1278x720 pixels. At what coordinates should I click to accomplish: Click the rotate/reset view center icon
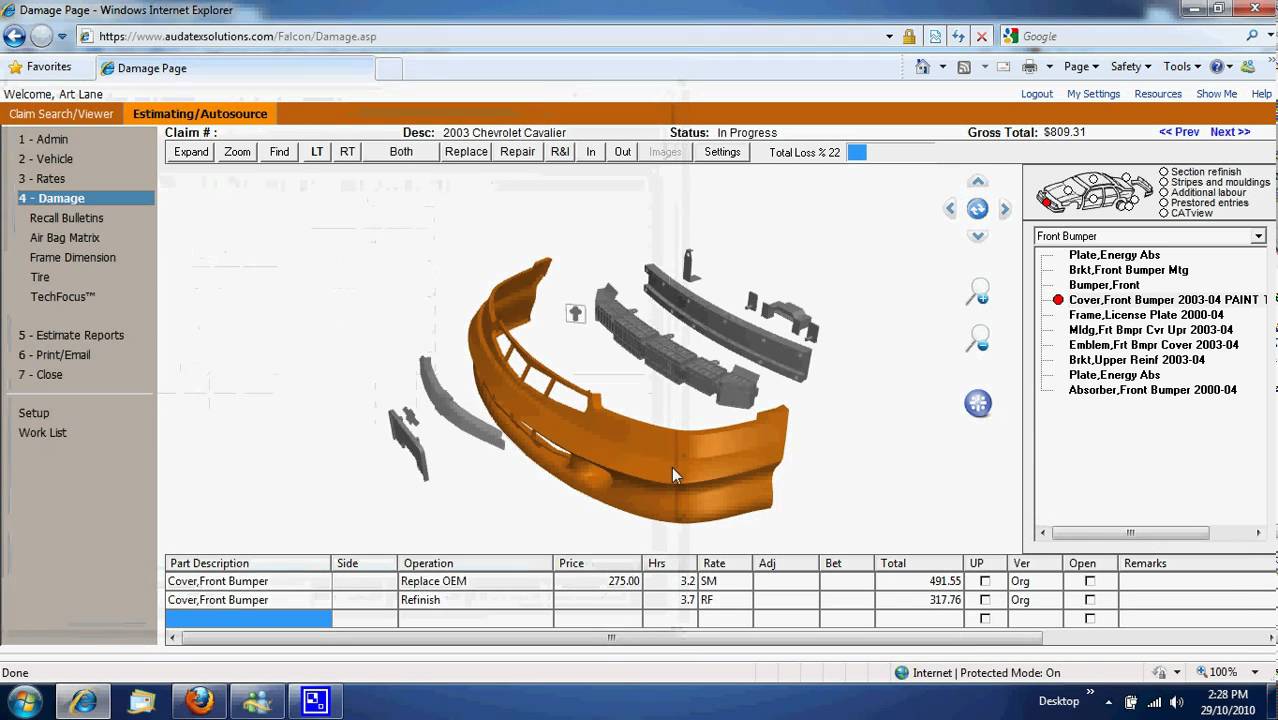click(x=978, y=208)
